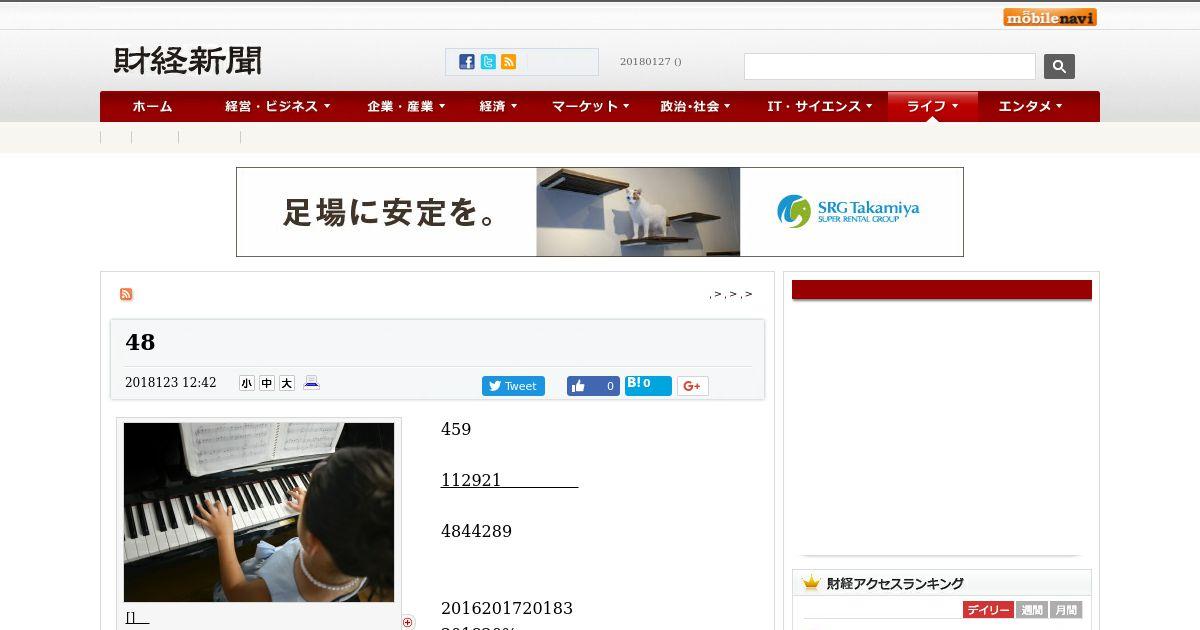Open the Twitter icon in the header
1200x630 pixels.
(x=488, y=62)
